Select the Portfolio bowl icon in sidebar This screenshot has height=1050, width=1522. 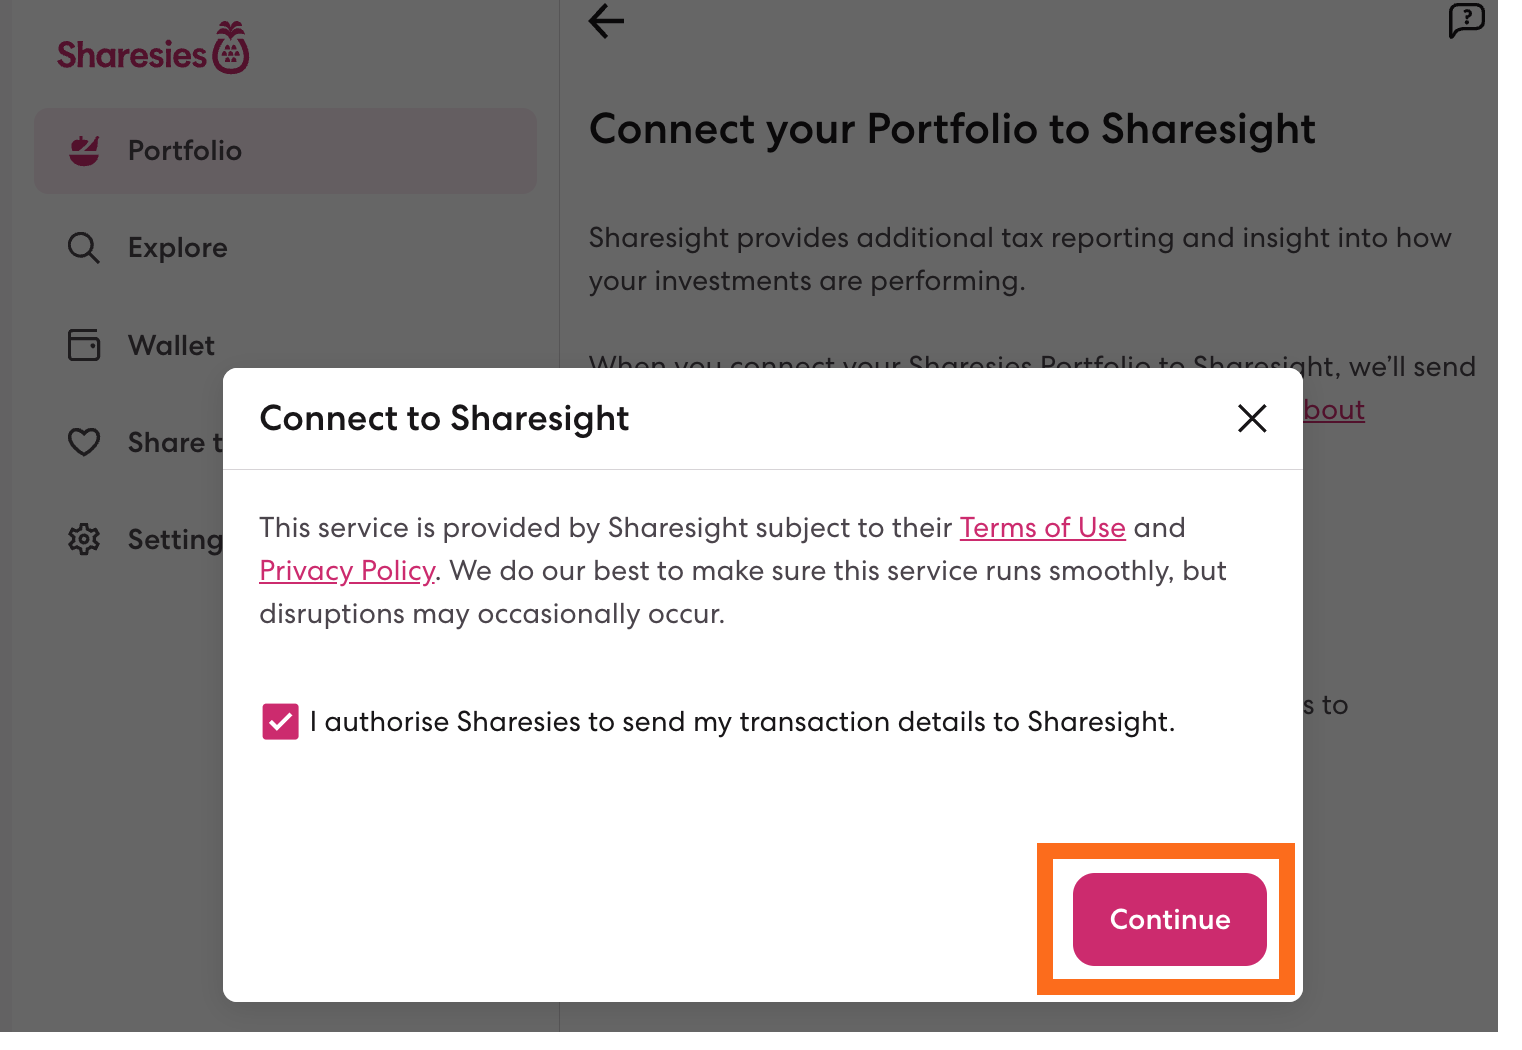tap(85, 150)
